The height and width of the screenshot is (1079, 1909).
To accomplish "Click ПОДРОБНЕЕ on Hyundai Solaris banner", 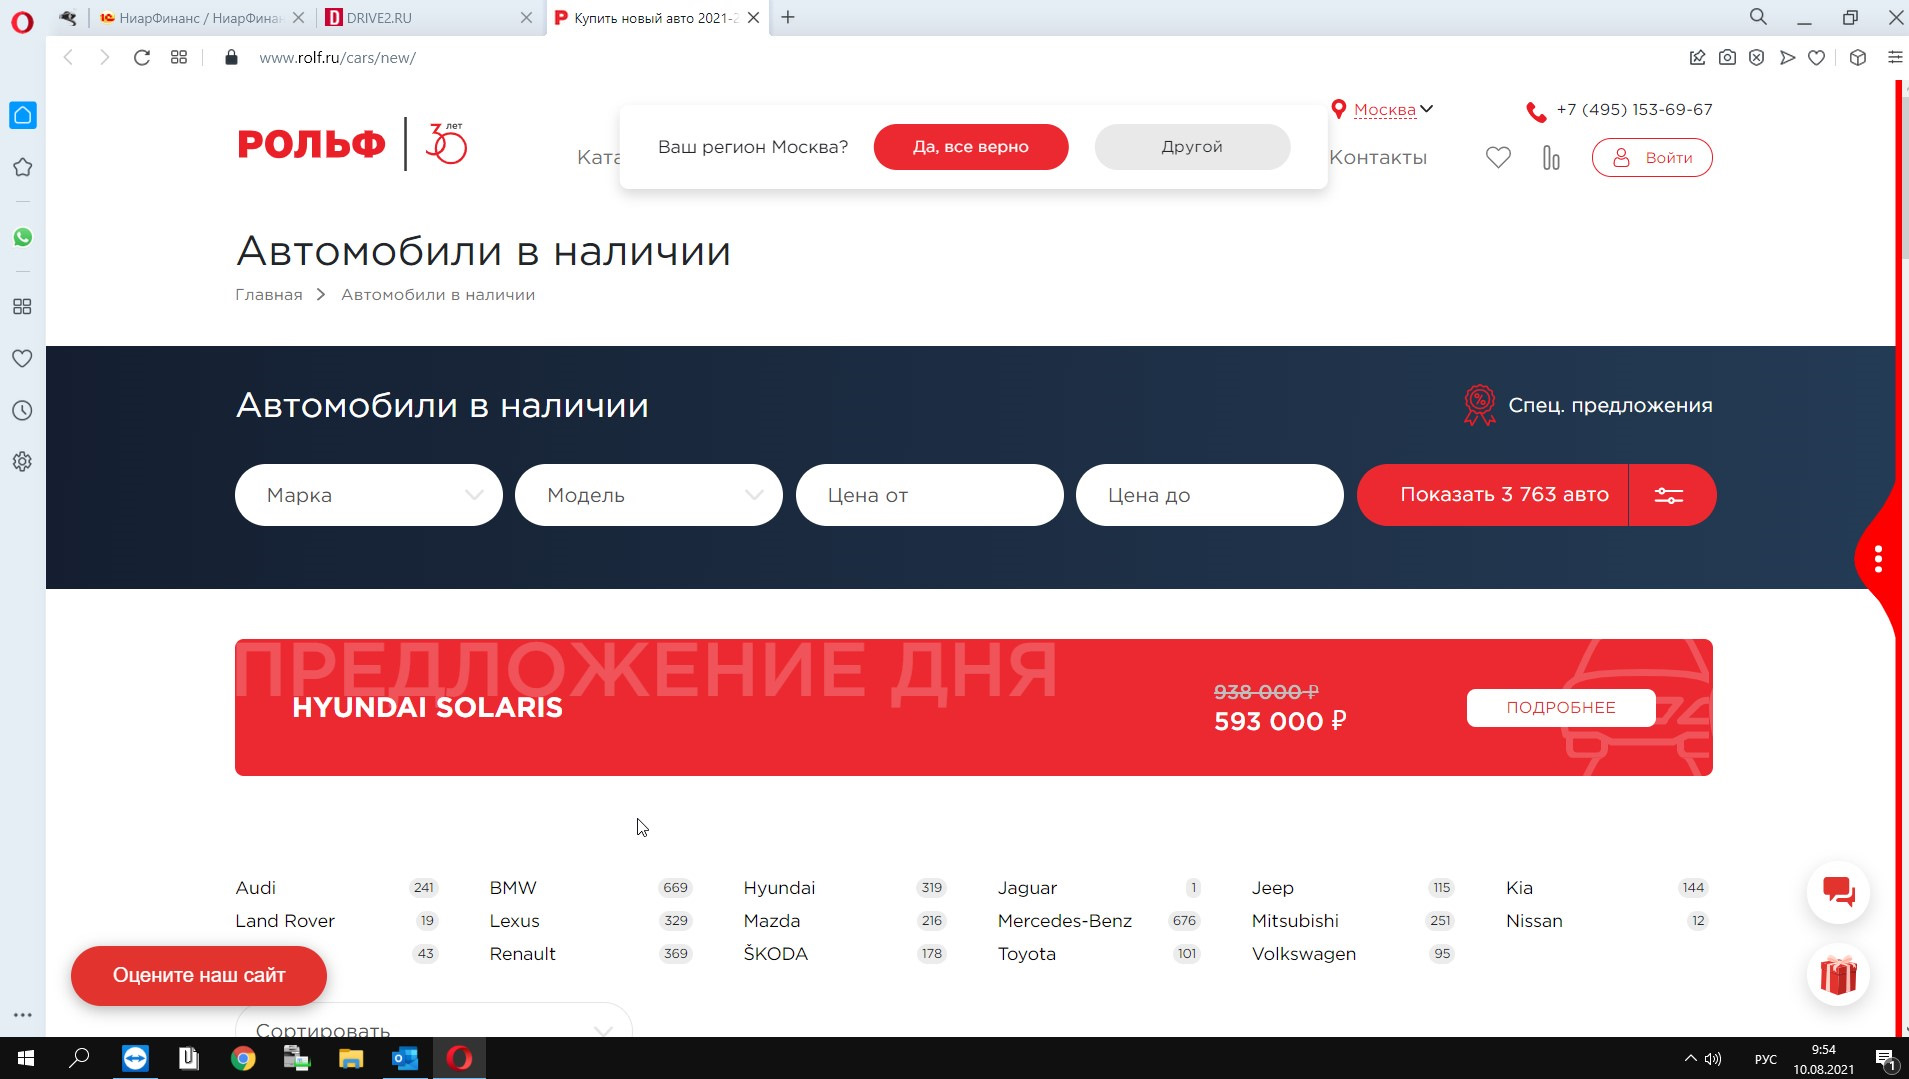I will (1561, 707).
